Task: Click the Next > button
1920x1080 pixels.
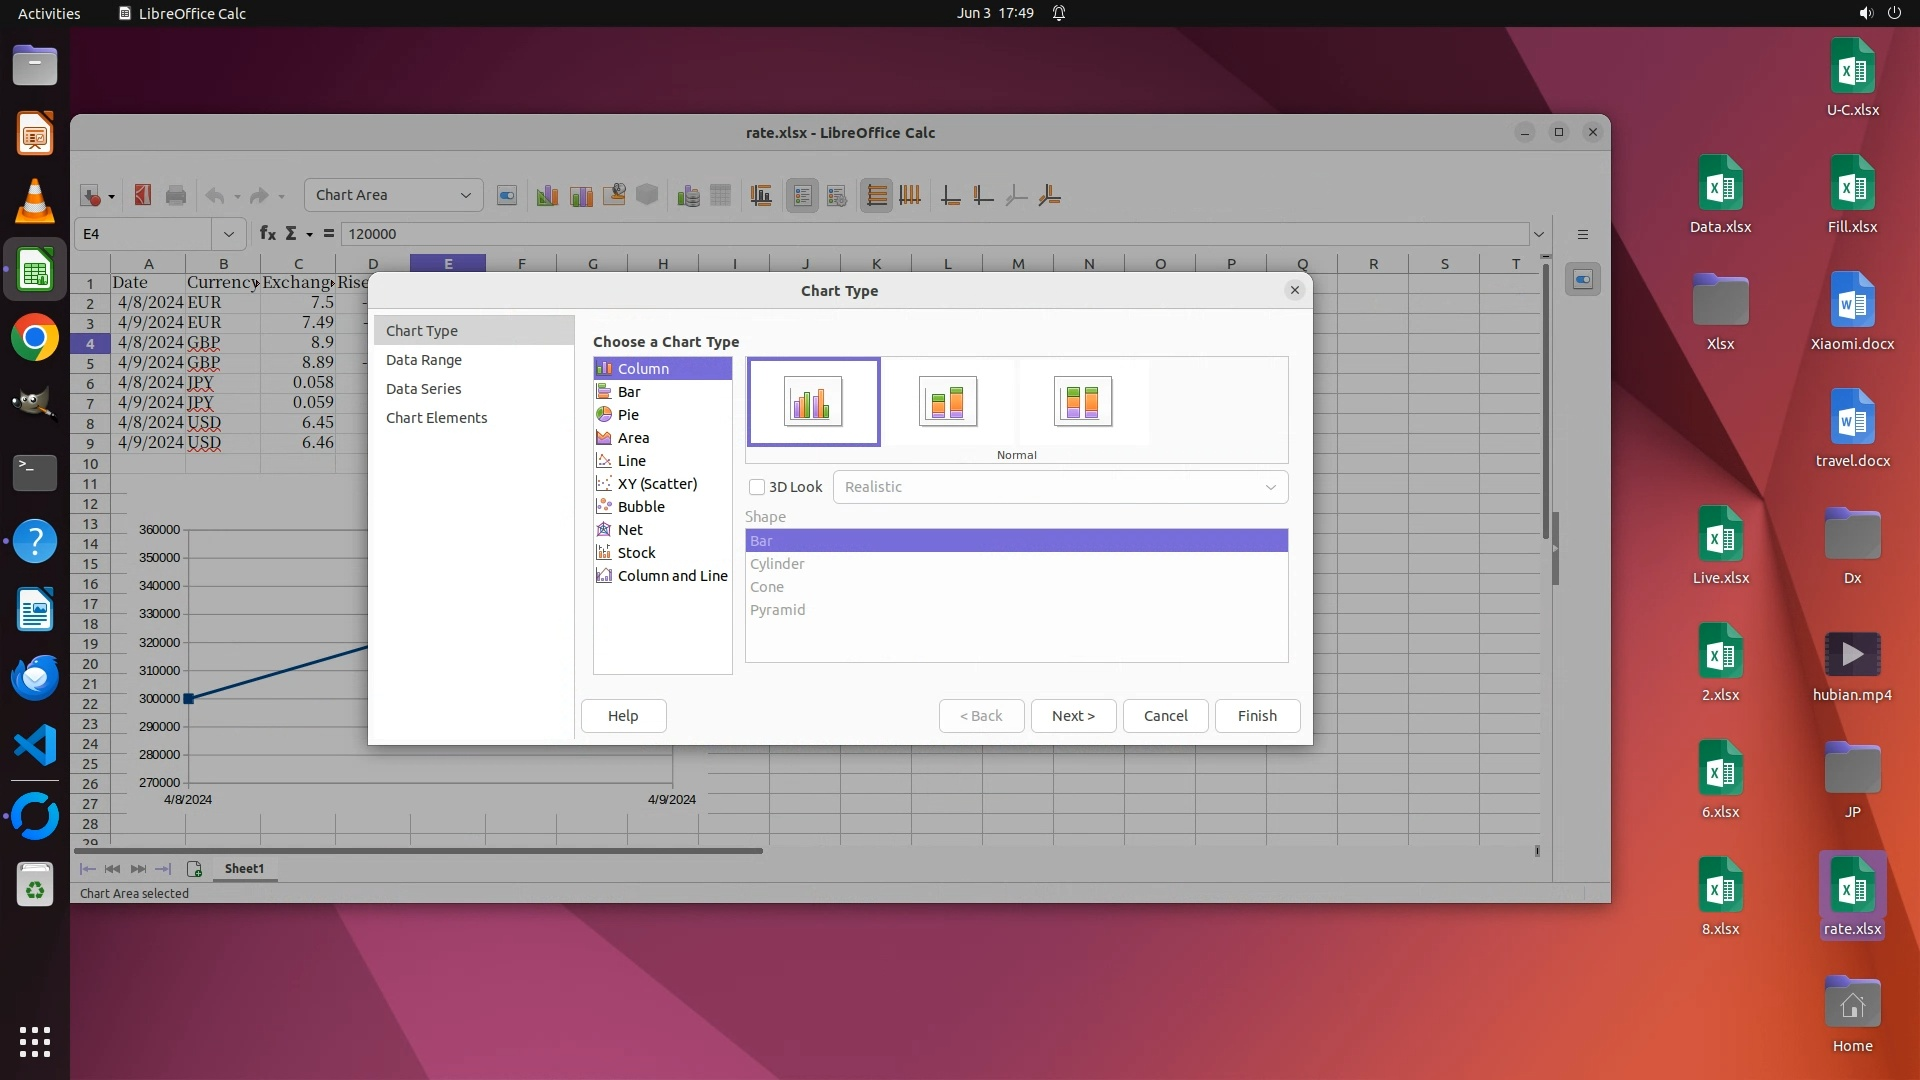Action: (x=1073, y=715)
